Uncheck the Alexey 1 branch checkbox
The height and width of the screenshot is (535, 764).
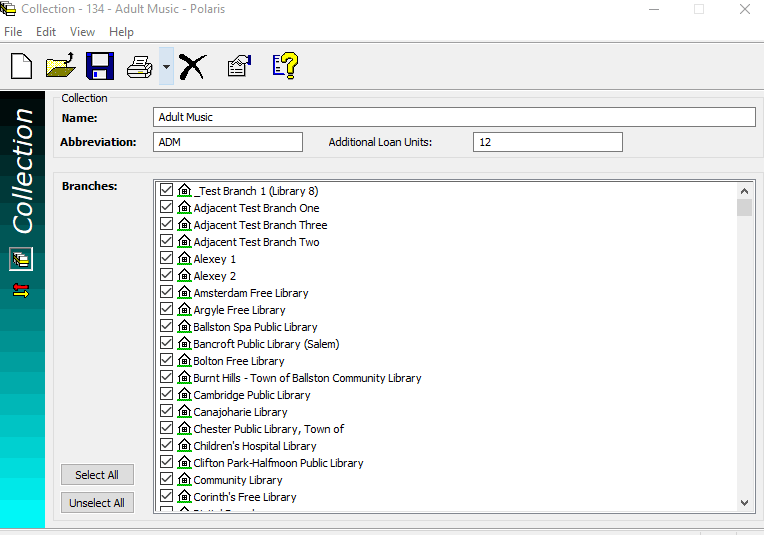tap(167, 259)
